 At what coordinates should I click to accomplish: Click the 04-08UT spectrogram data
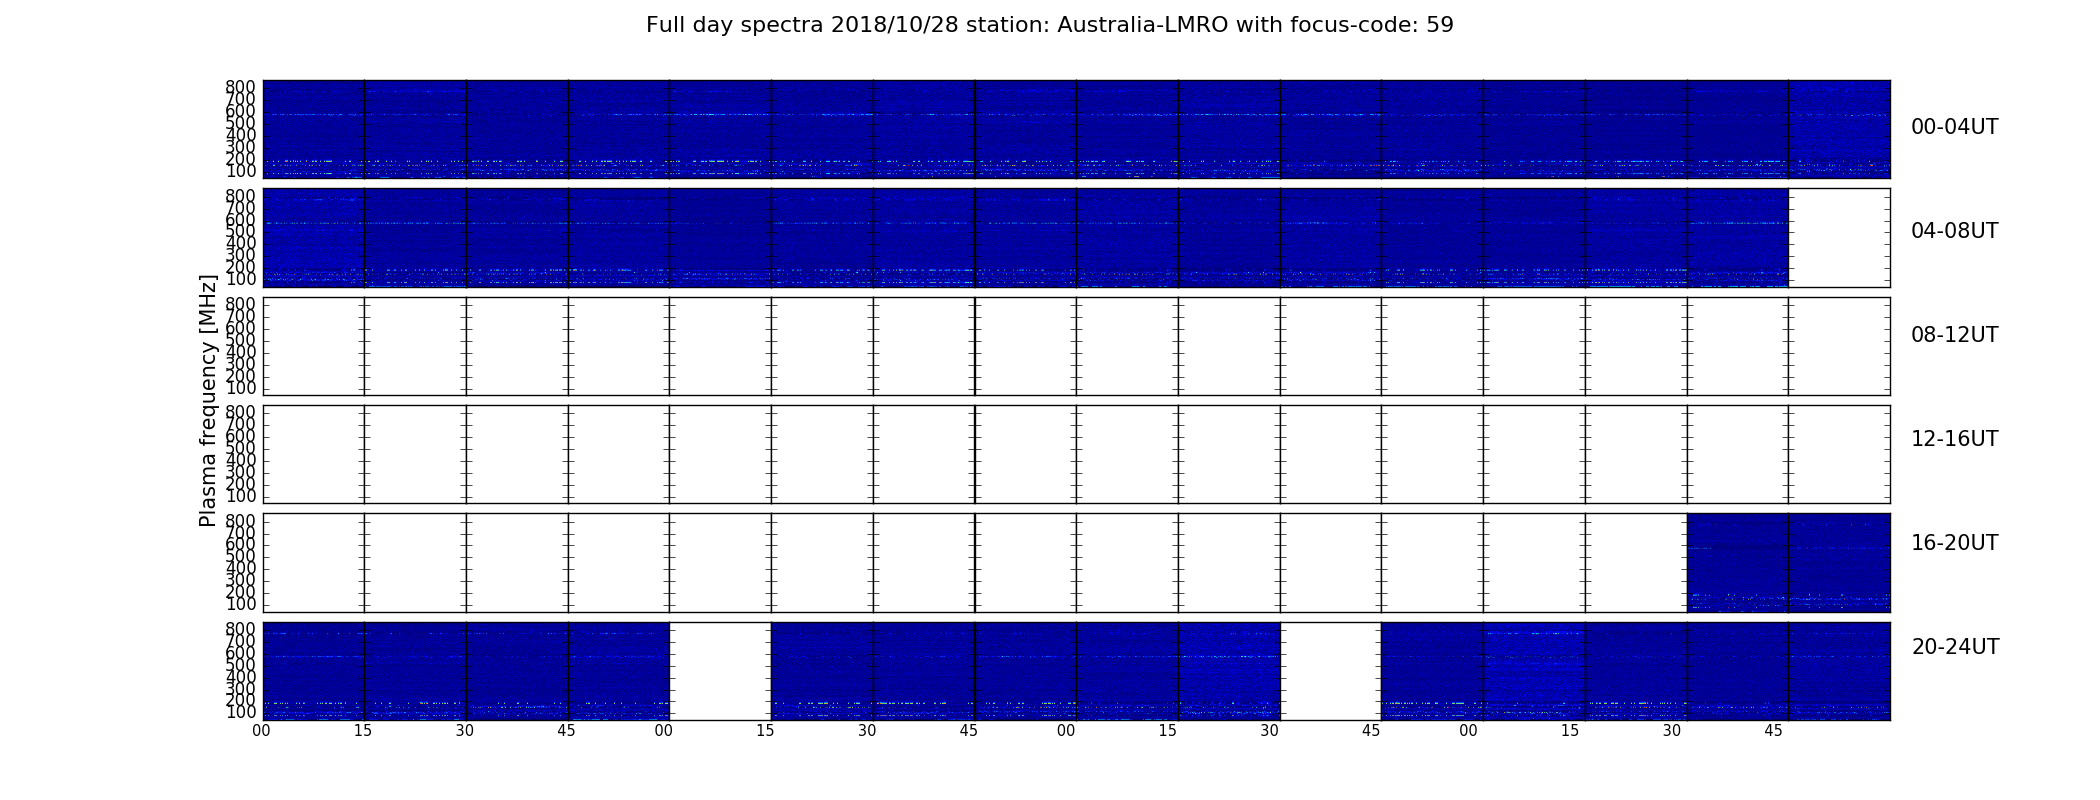pos(1025,237)
